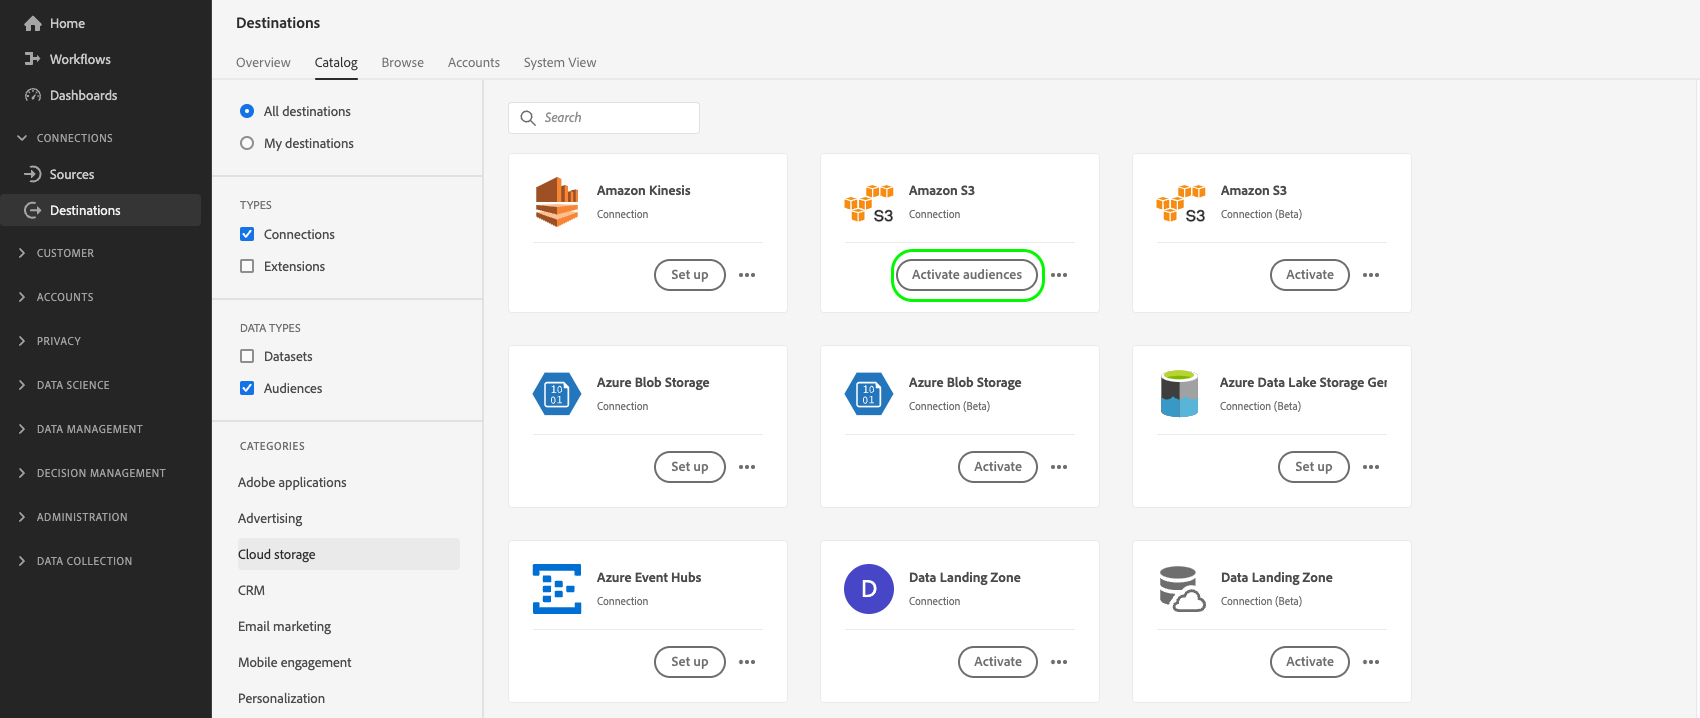Set up Azure Data Lake Storage
This screenshot has width=1700, height=718.
pyautogui.click(x=1314, y=467)
